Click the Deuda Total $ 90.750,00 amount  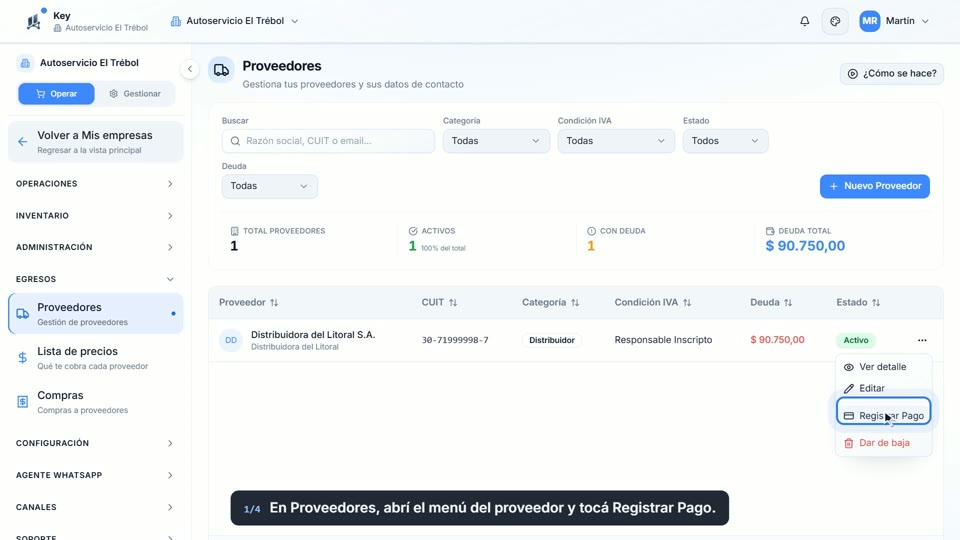point(805,246)
